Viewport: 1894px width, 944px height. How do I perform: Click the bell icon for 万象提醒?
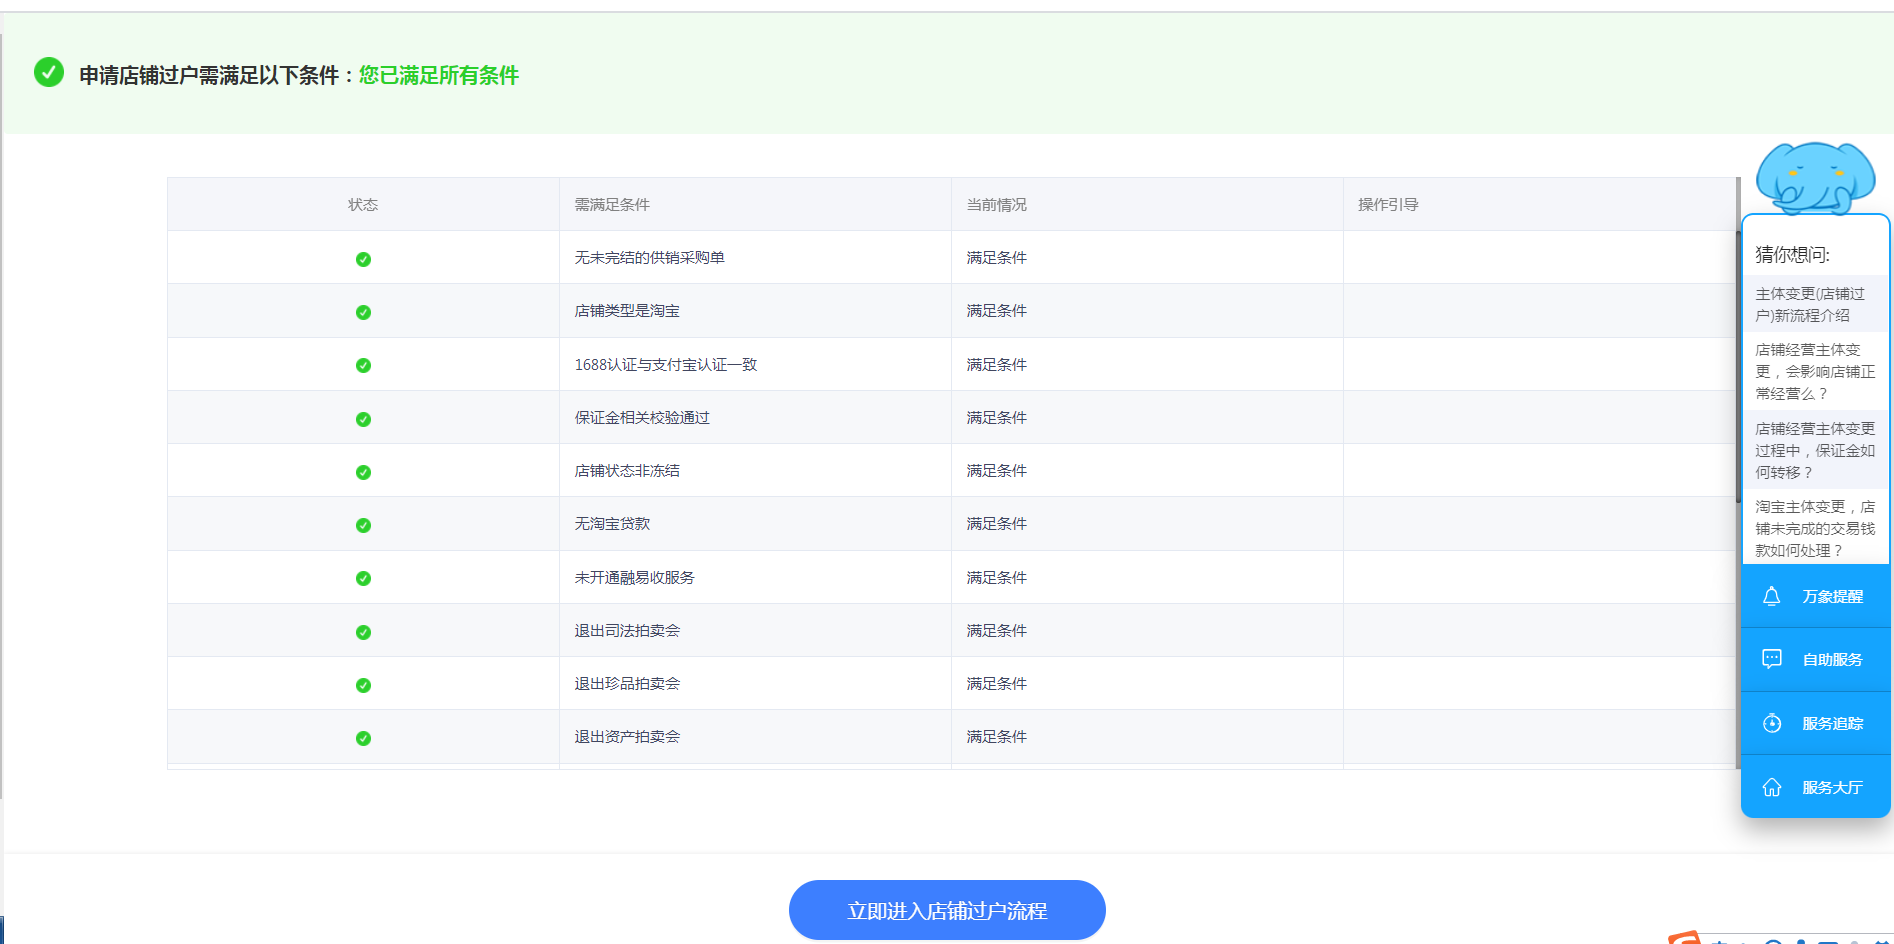[1771, 596]
